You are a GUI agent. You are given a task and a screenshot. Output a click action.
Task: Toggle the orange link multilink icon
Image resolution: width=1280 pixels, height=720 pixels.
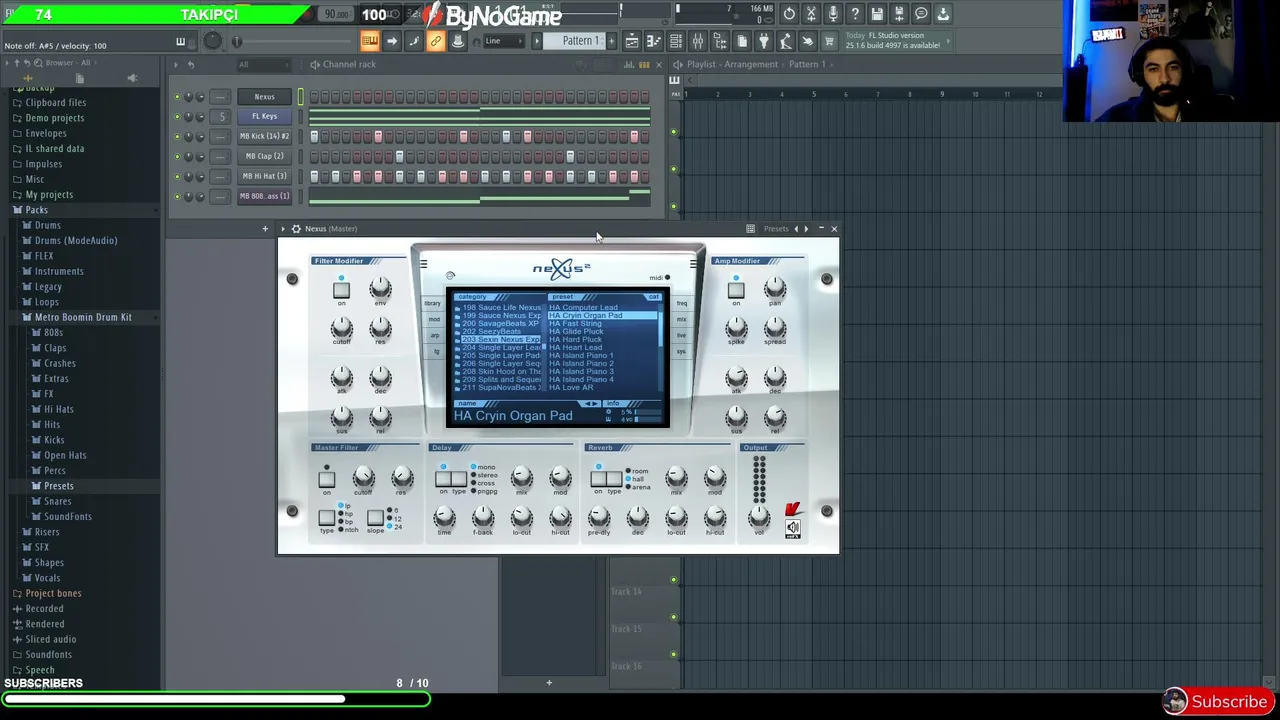click(435, 41)
